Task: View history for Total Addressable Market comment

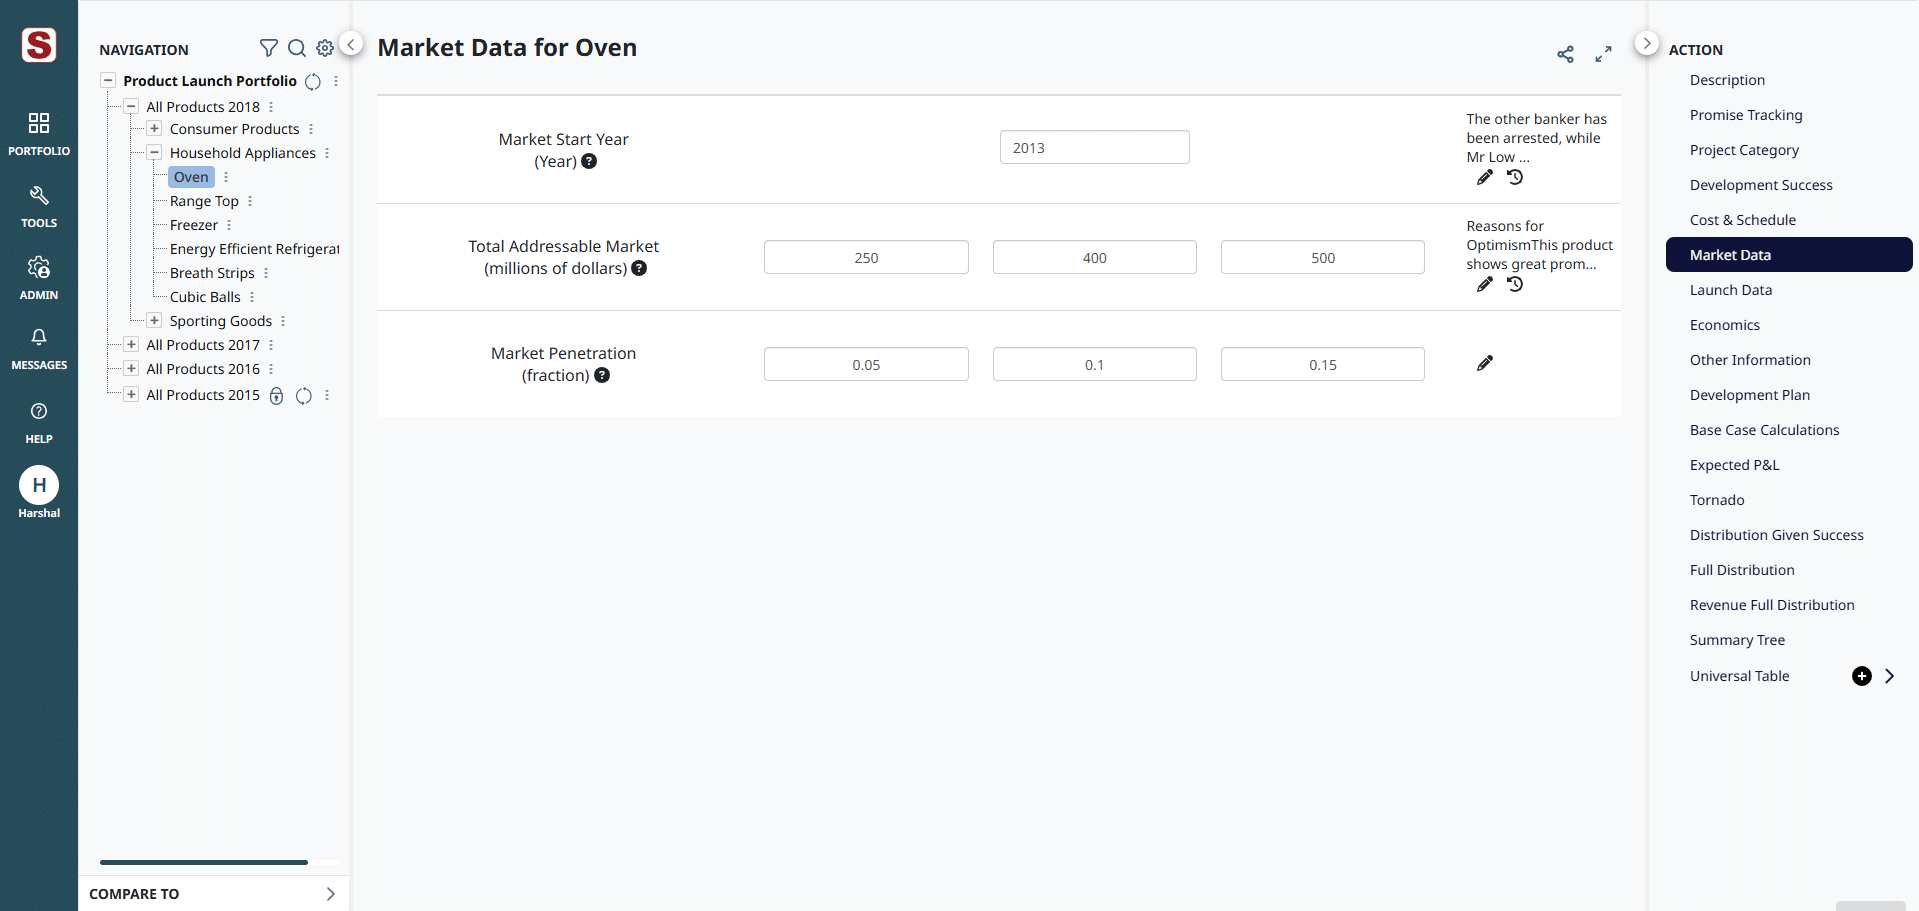Action: click(x=1515, y=285)
